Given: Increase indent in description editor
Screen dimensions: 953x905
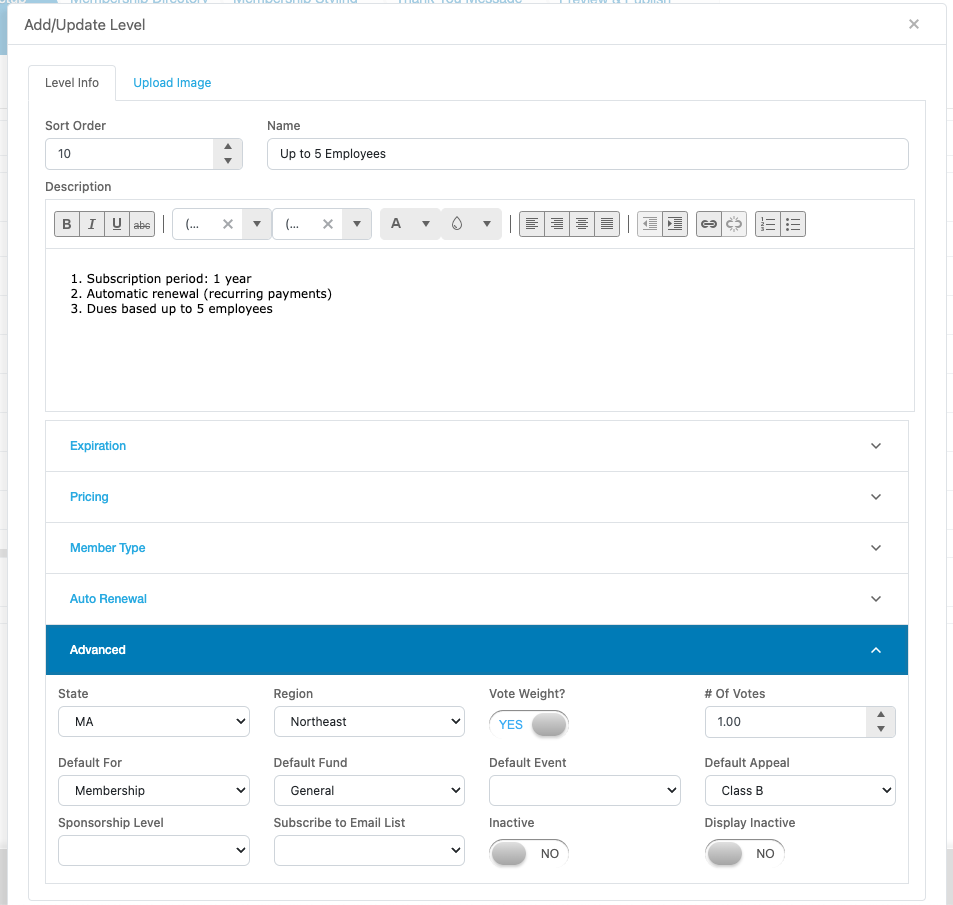Looking at the screenshot, I should [x=675, y=224].
